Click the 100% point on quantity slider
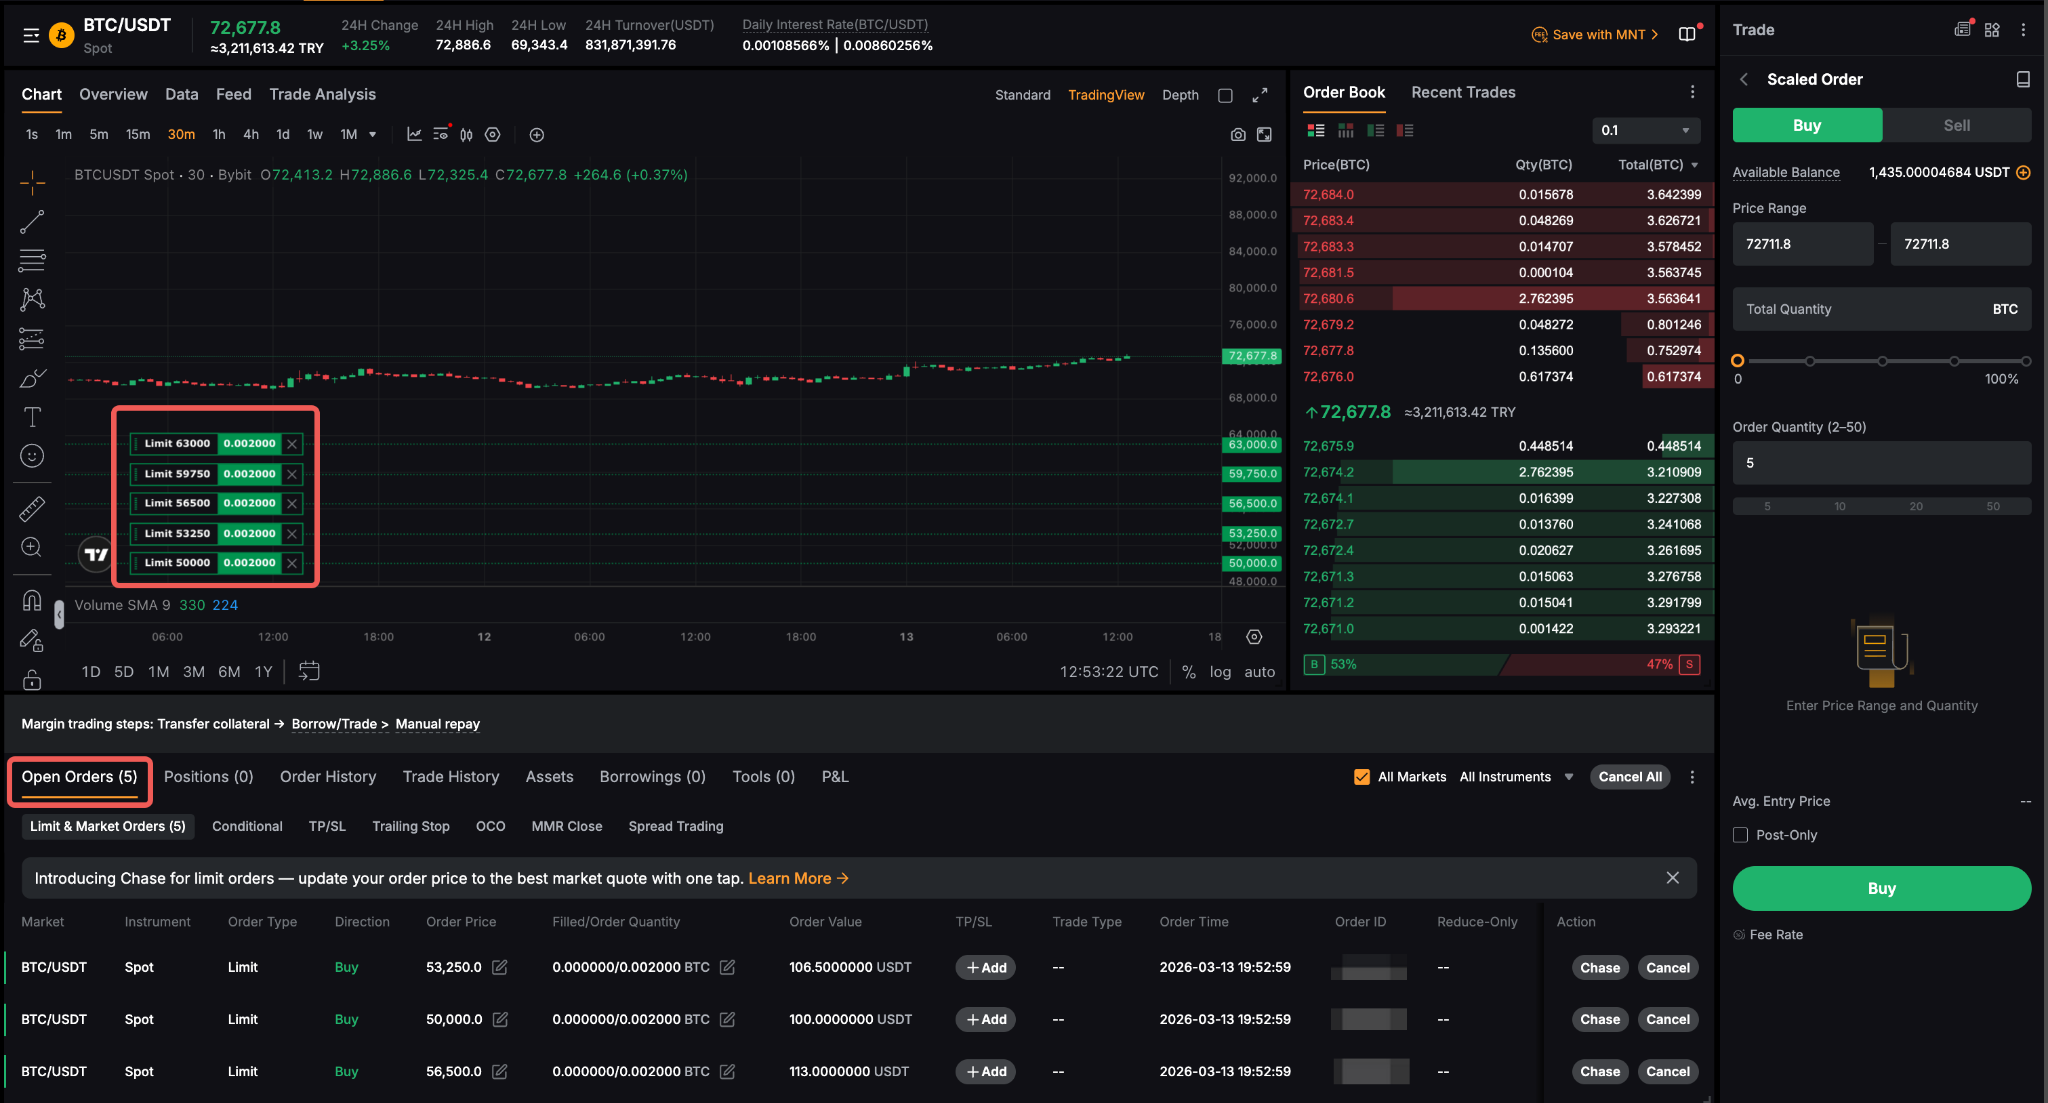2048x1103 pixels. point(2025,361)
